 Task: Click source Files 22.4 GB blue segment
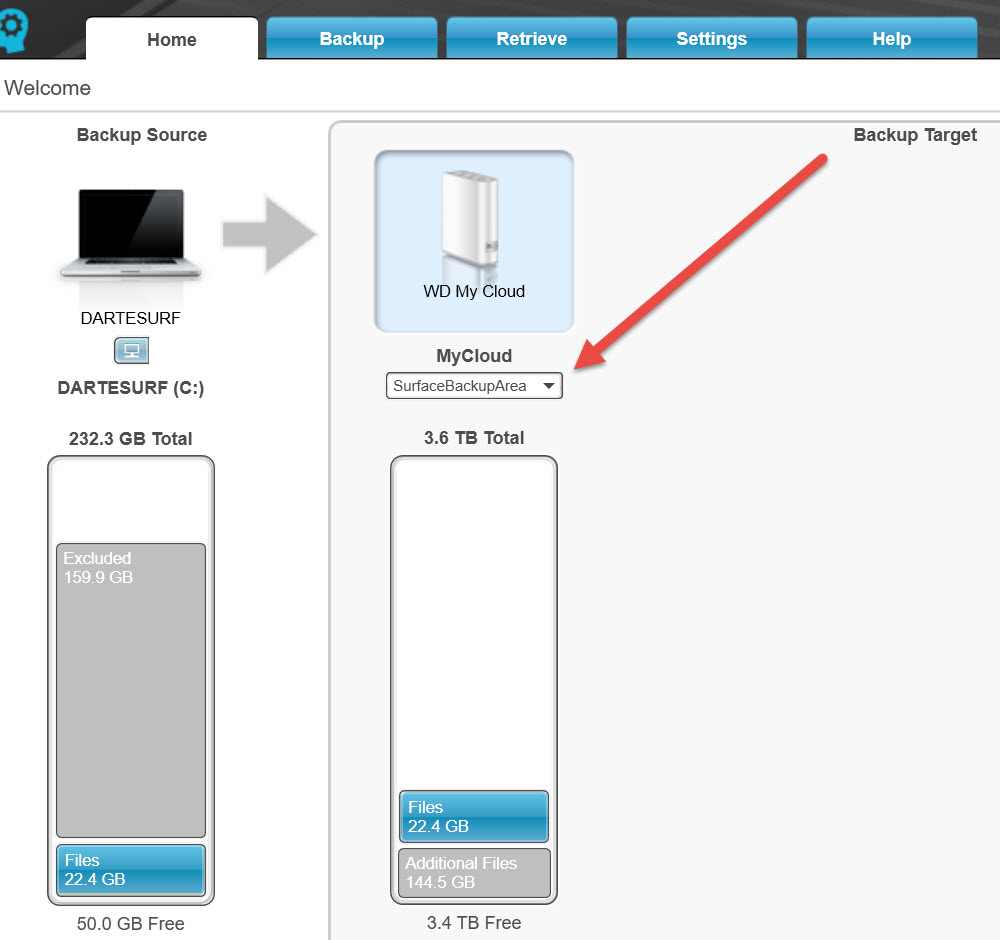[131, 870]
